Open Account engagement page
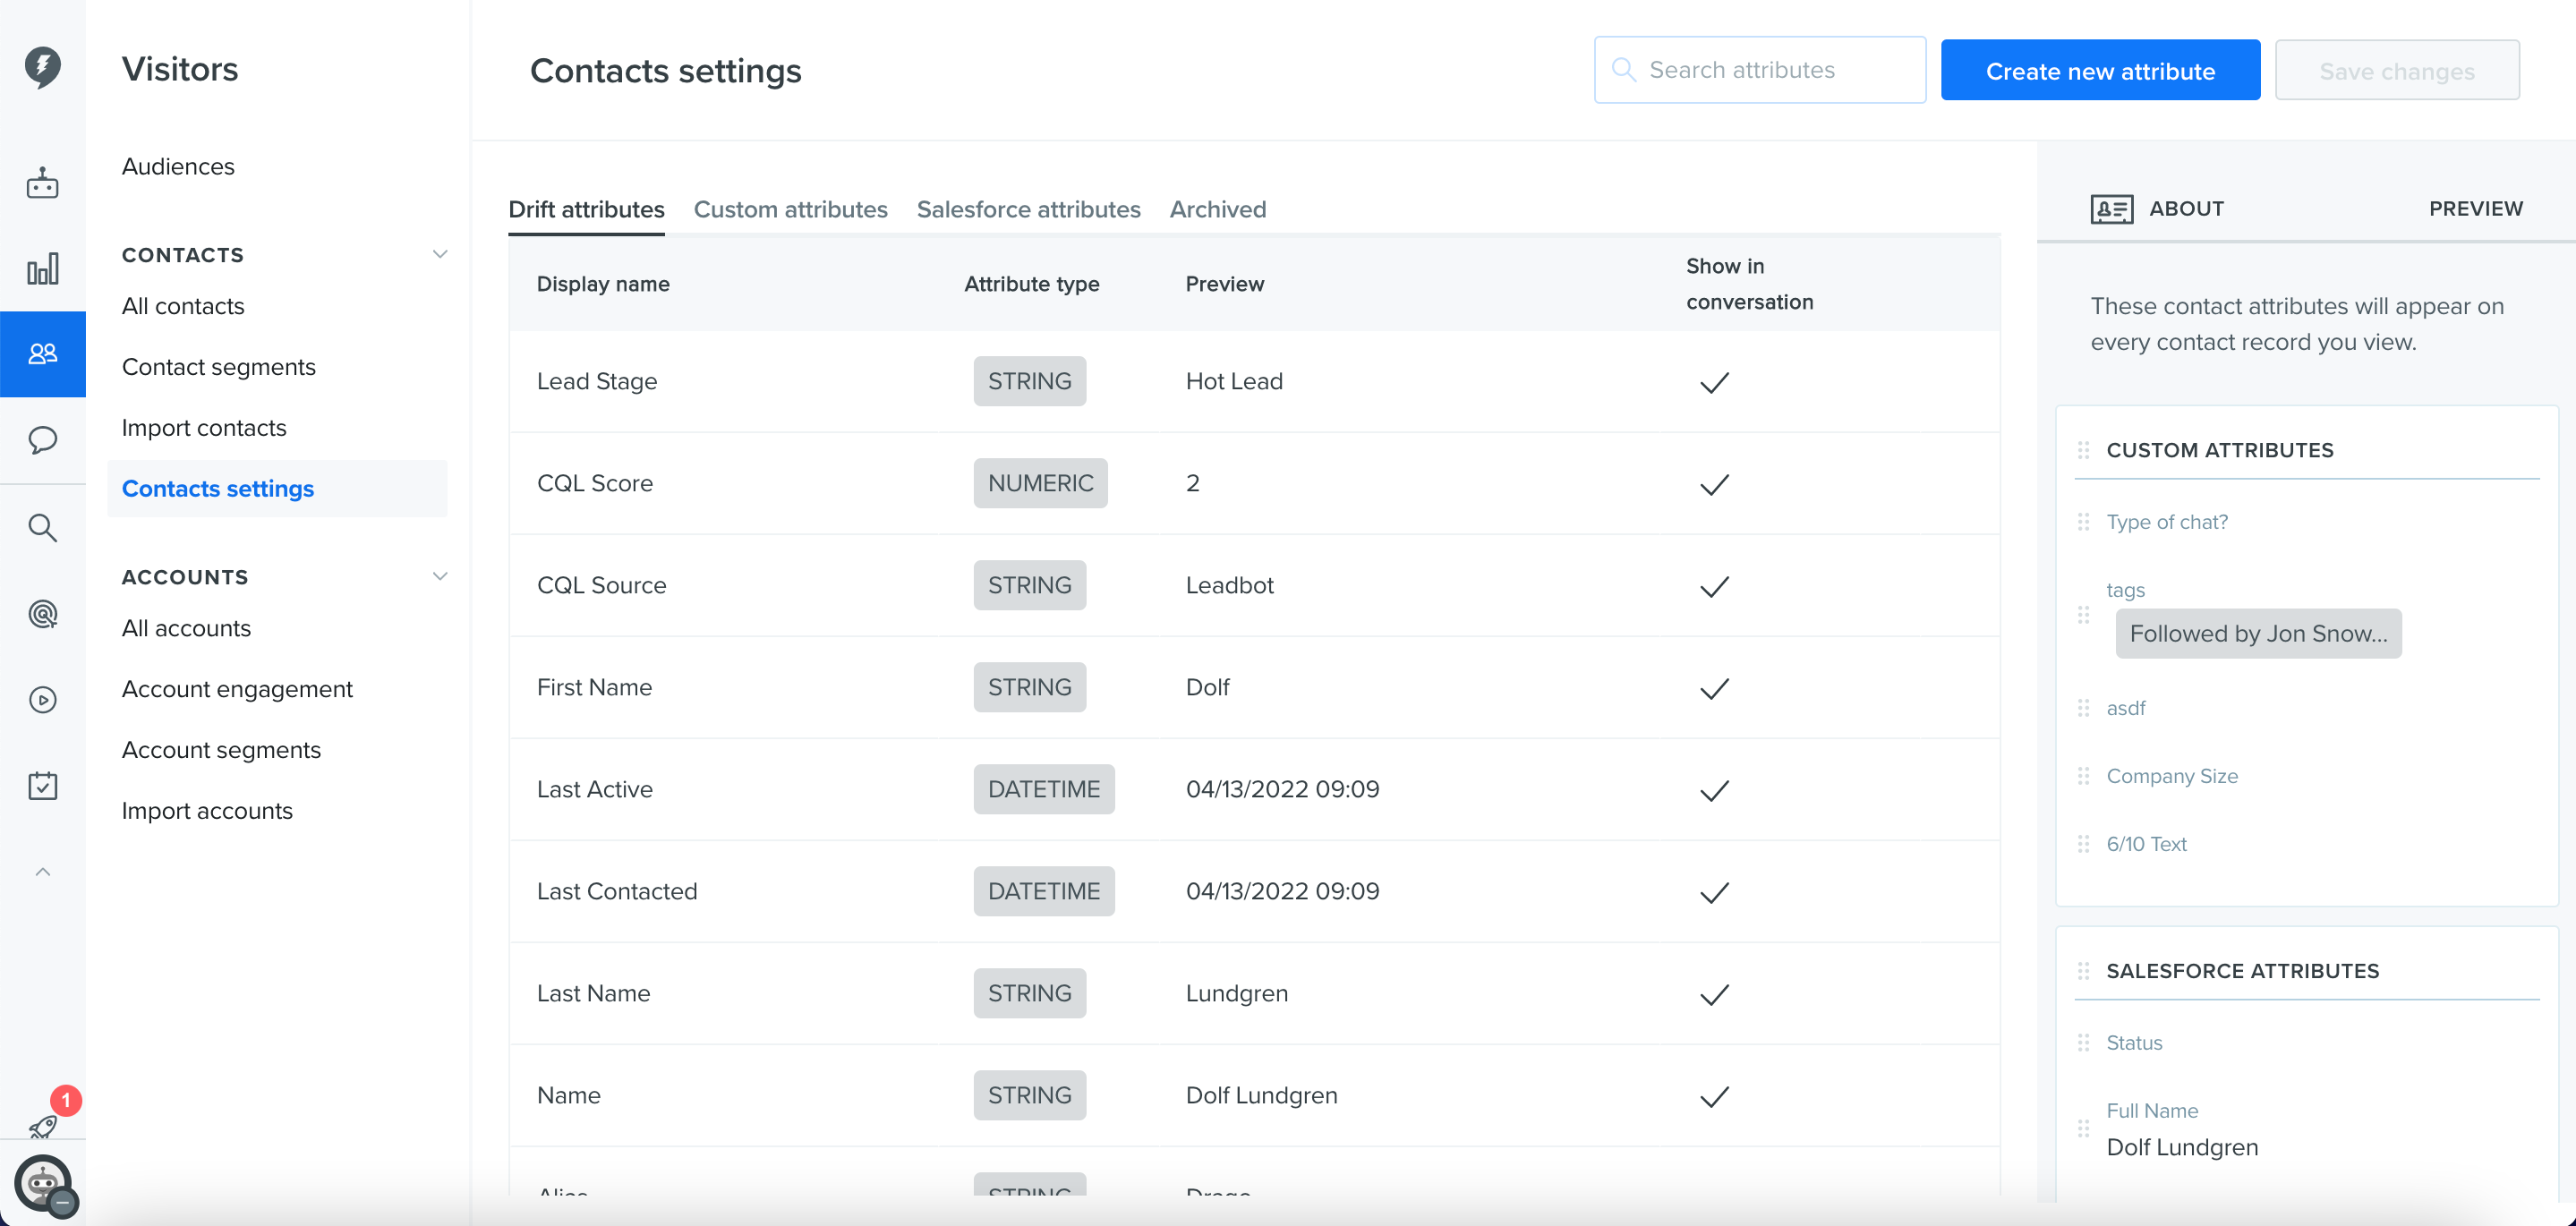This screenshot has width=2576, height=1226. tap(237, 689)
